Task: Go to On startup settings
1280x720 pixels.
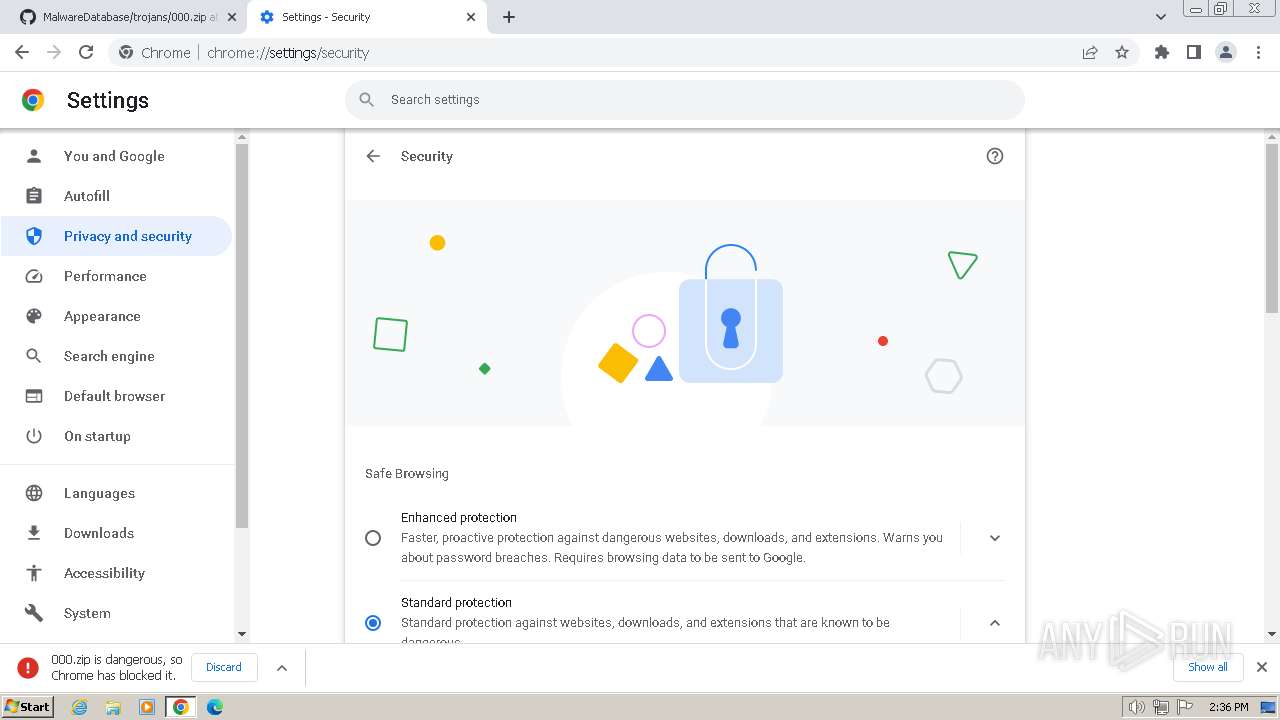Action: click(x=116, y=436)
